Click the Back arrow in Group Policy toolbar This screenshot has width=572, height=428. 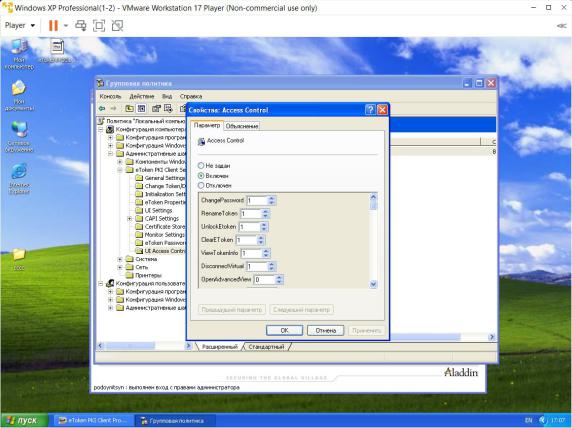pyautogui.click(x=102, y=108)
